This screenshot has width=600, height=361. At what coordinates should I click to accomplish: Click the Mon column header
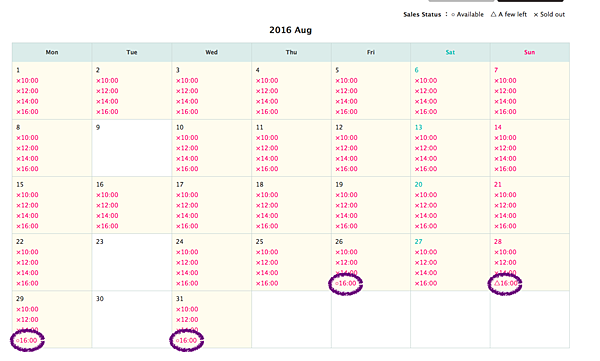point(52,52)
